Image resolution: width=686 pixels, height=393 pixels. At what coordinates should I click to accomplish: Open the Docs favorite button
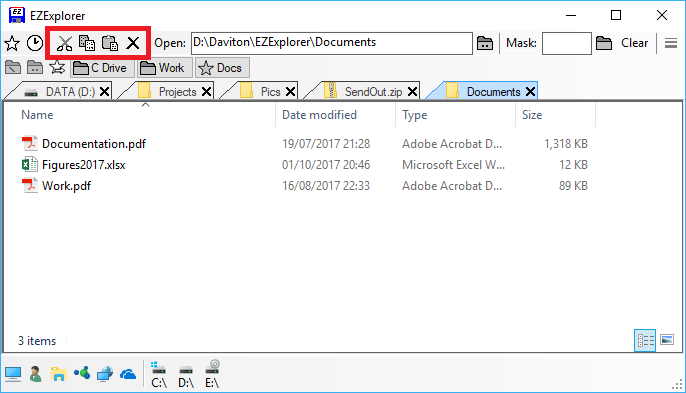click(222, 68)
